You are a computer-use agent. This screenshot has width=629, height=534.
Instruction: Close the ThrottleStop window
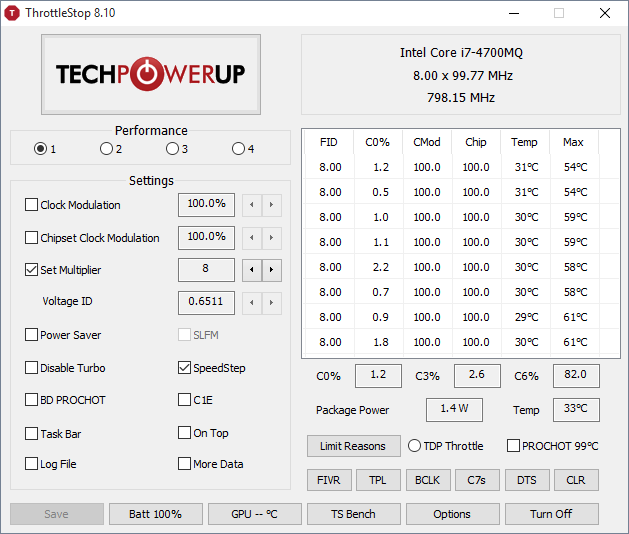coord(605,13)
